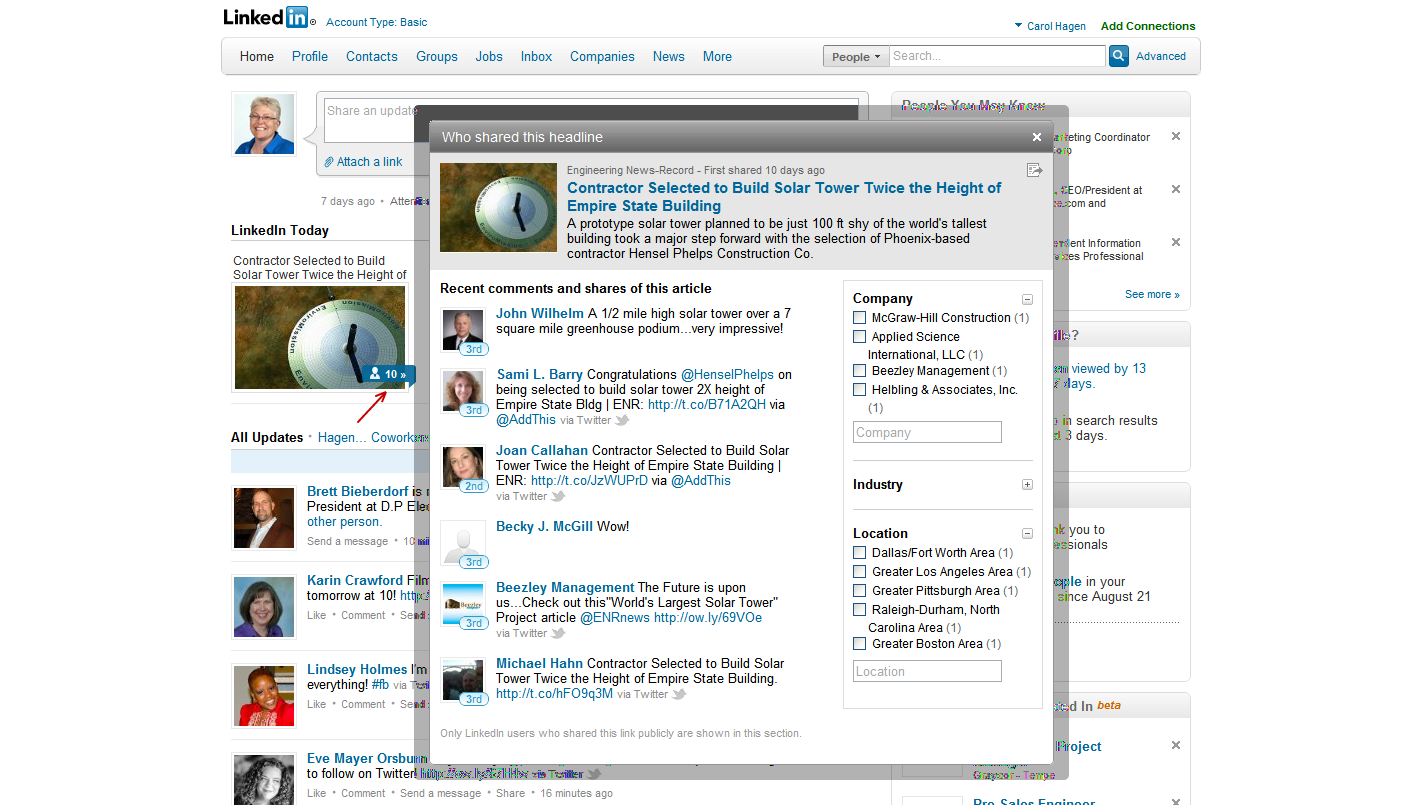Image resolution: width=1423 pixels, height=805 pixels.
Task: Check Applied Science International, LLC filter
Action: pos(859,337)
